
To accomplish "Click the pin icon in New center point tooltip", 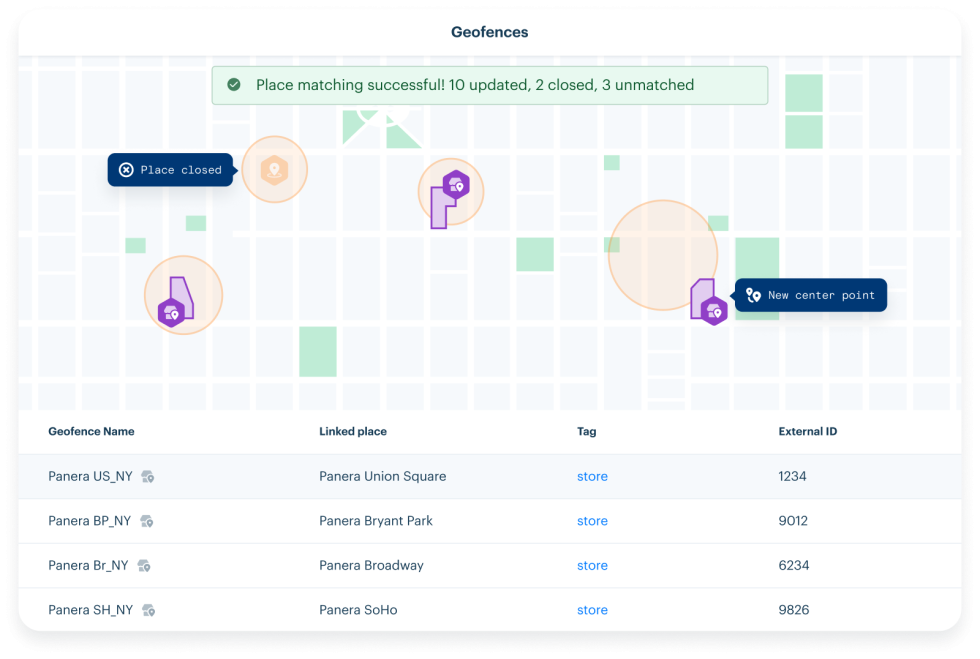I will [753, 295].
